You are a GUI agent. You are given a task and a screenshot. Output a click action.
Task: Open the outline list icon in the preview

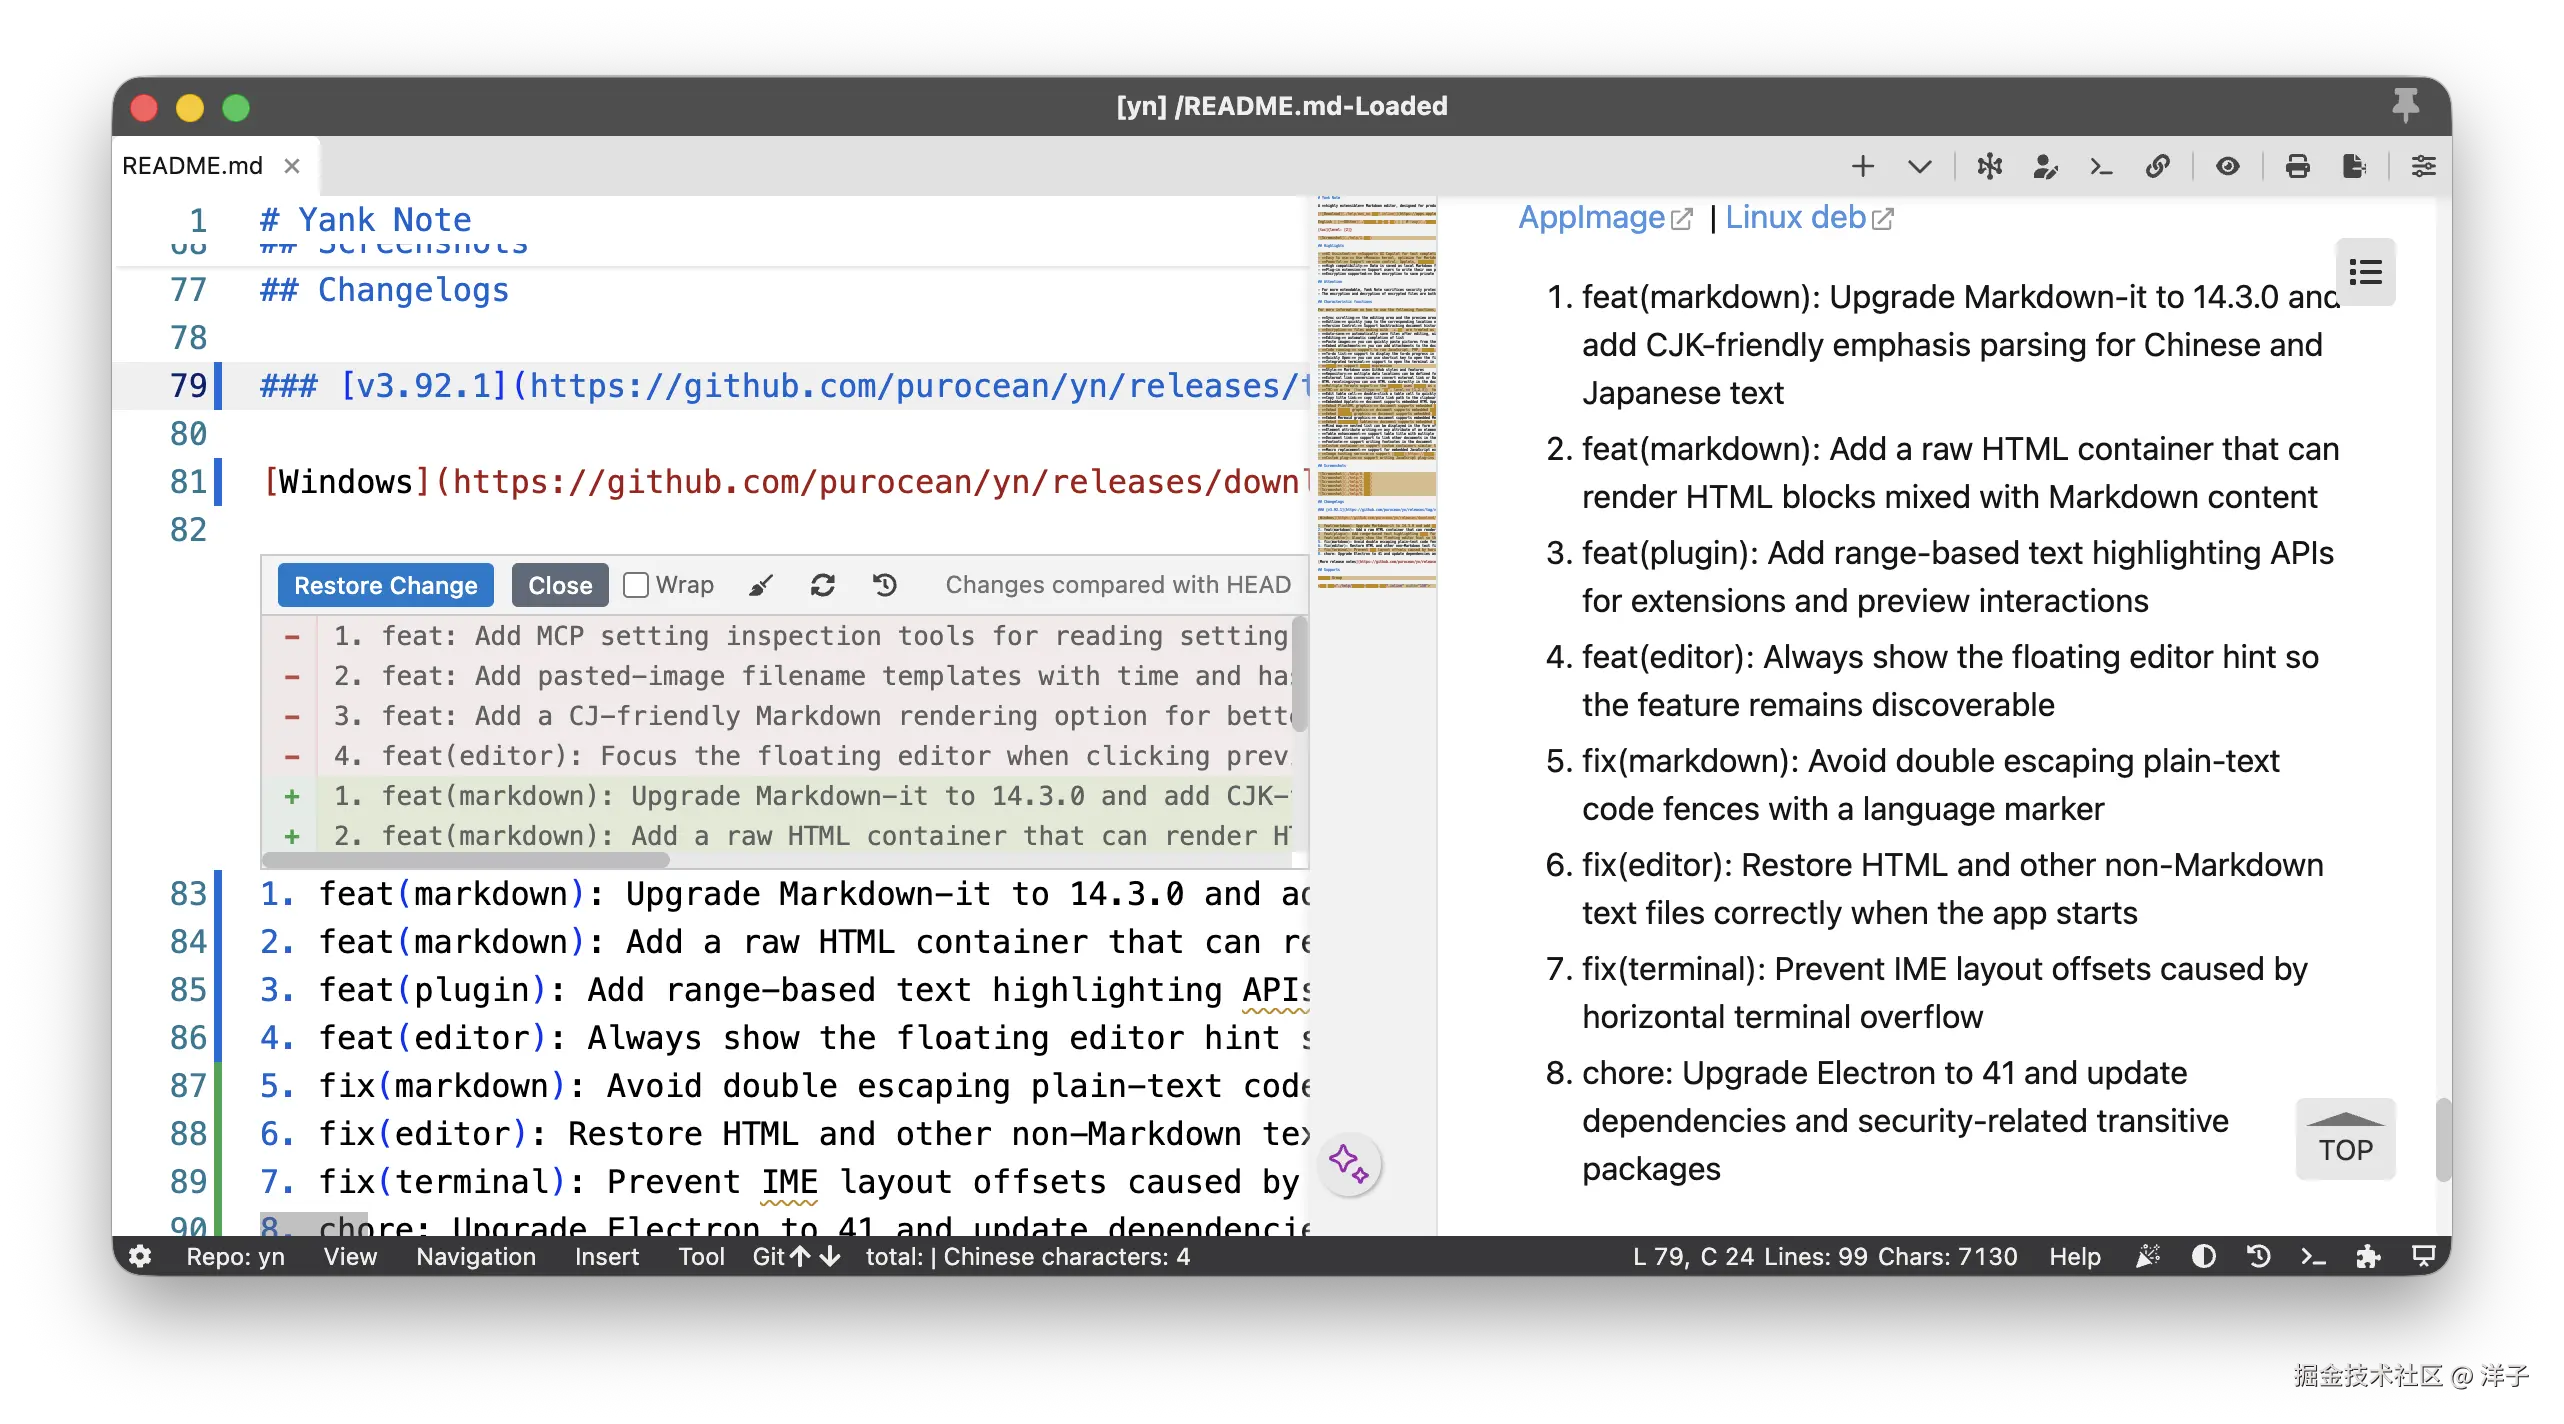tap(2365, 272)
